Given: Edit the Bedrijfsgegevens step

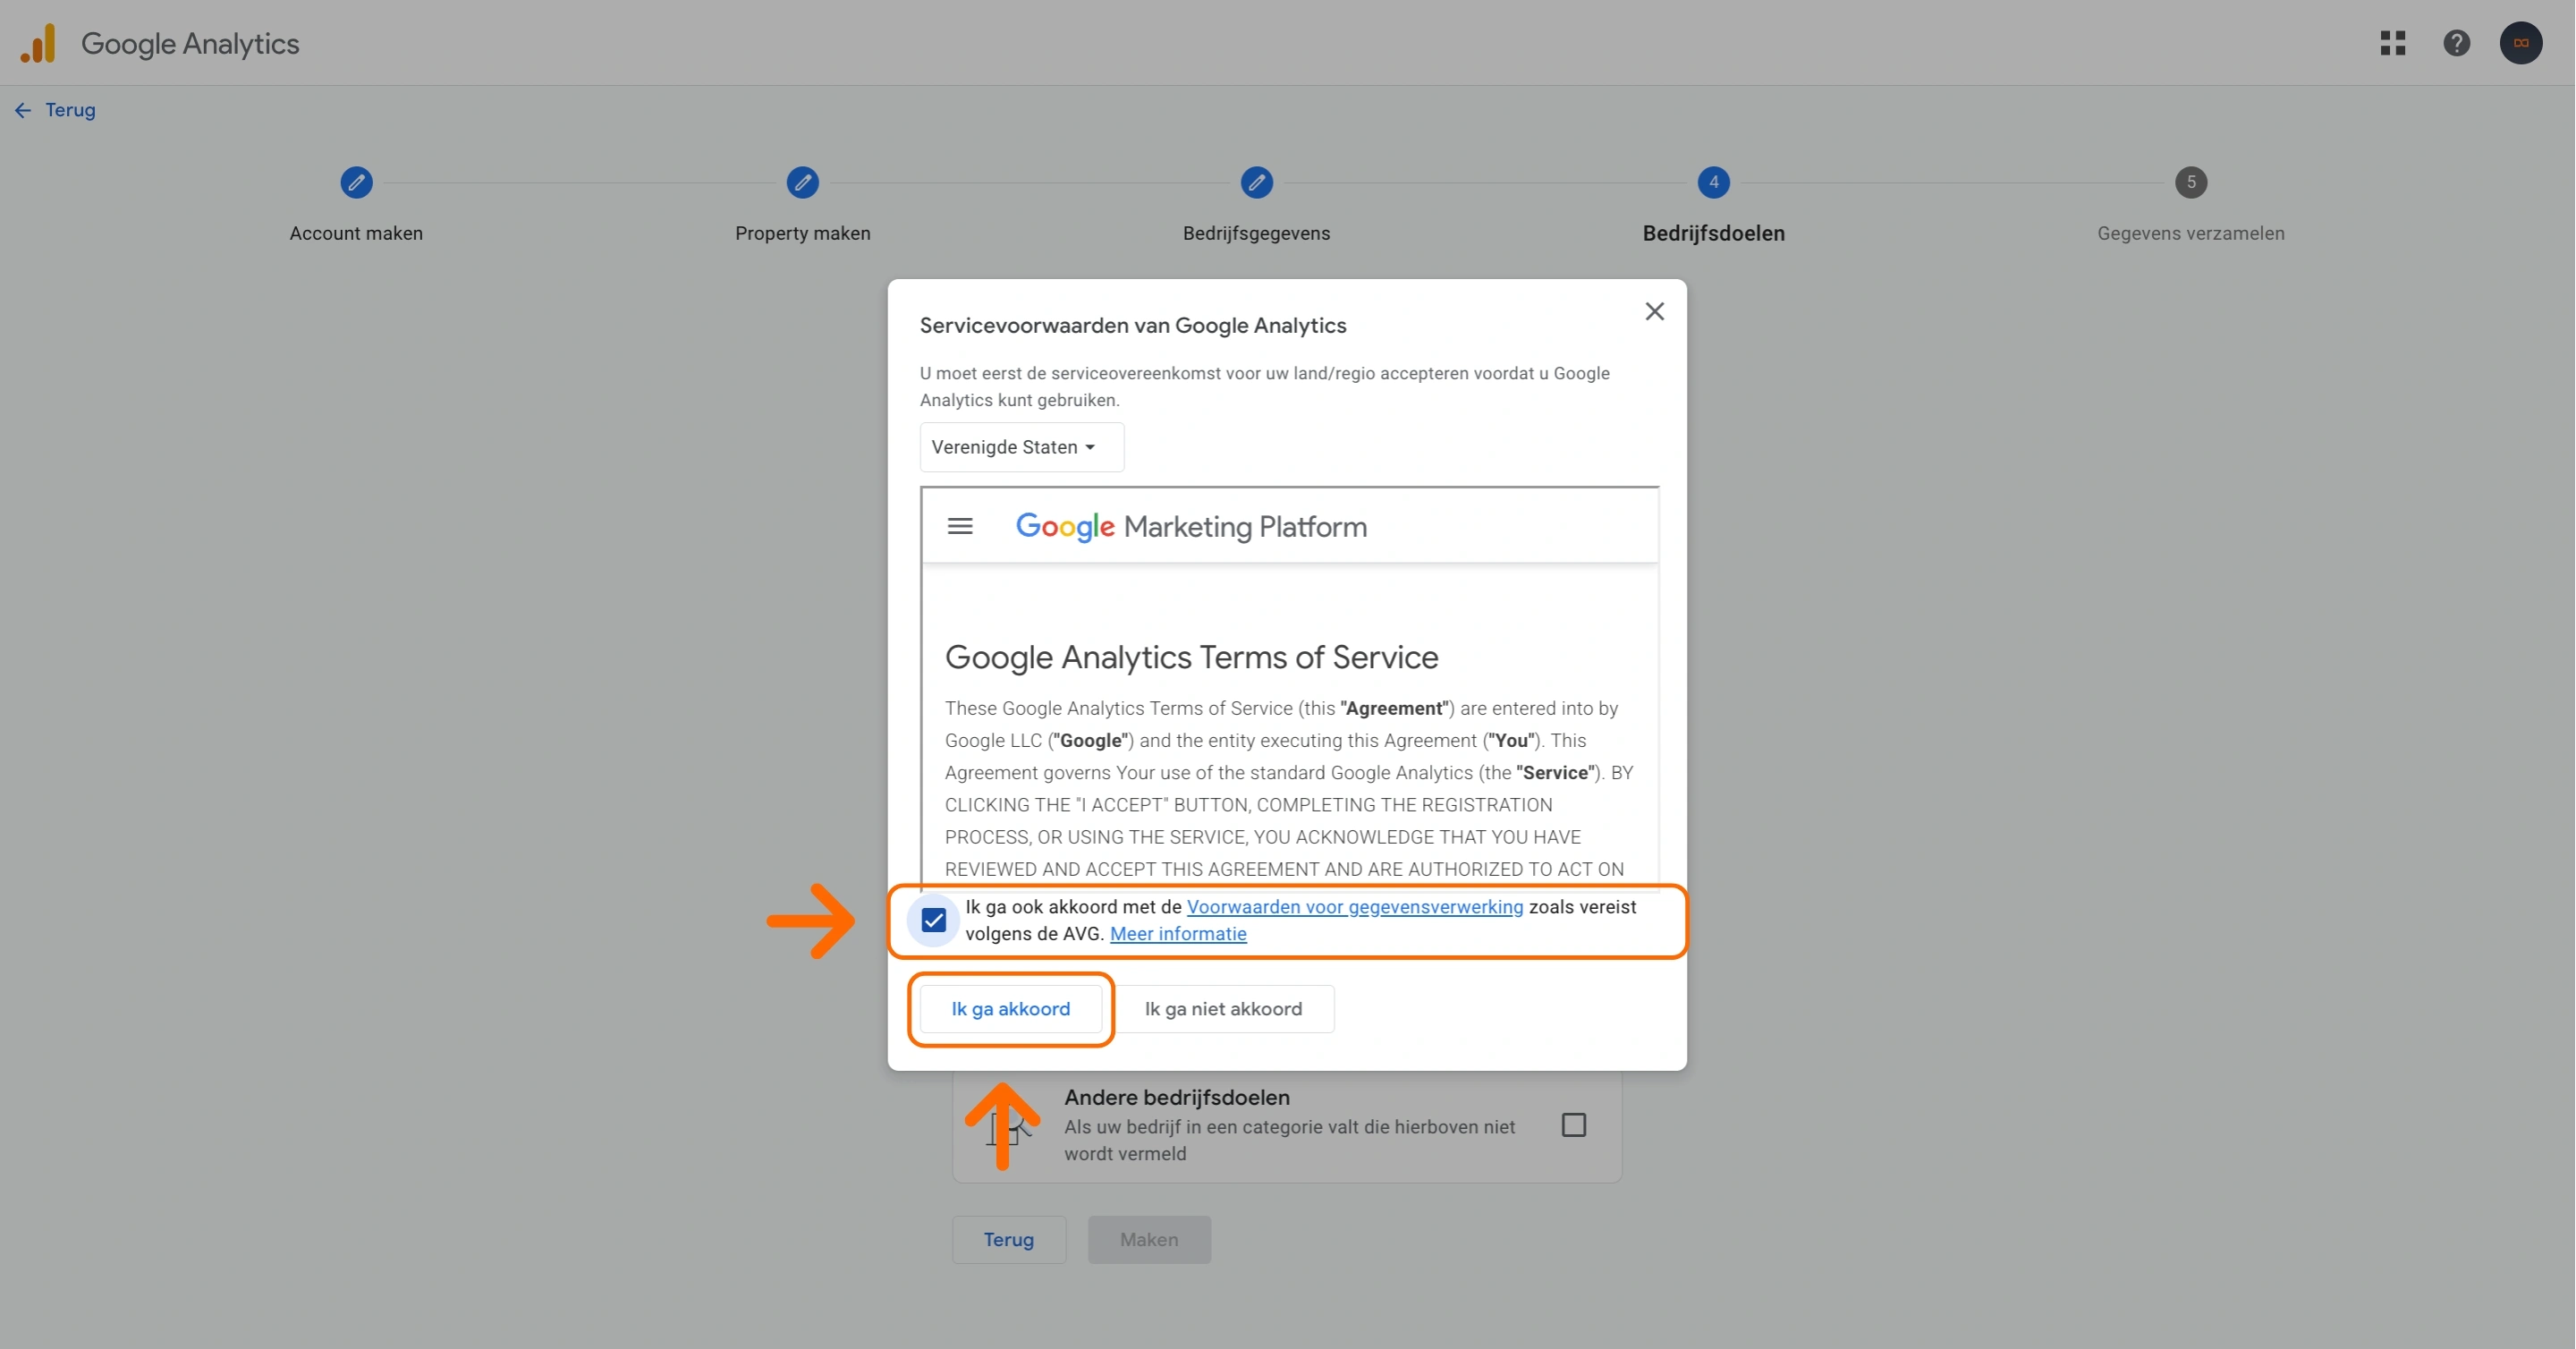Looking at the screenshot, I should [x=1256, y=182].
